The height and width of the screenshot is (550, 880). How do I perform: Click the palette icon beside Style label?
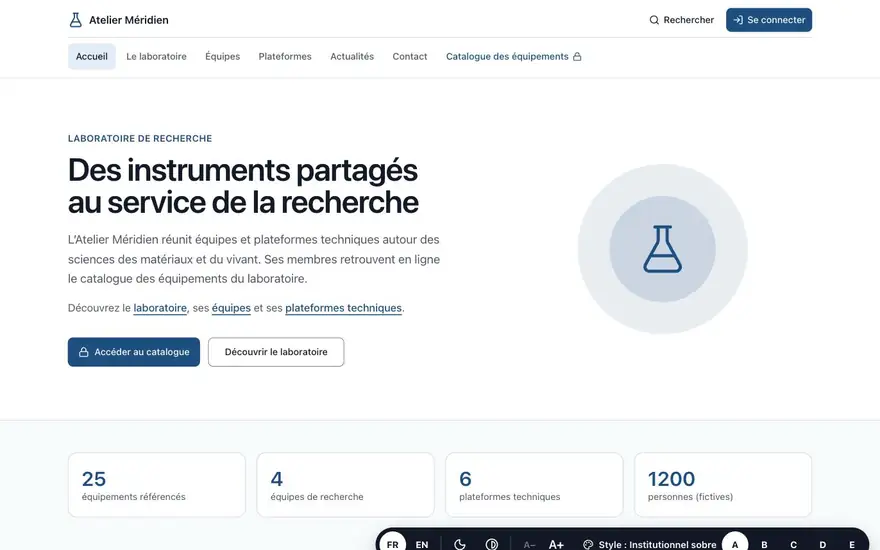pos(588,544)
